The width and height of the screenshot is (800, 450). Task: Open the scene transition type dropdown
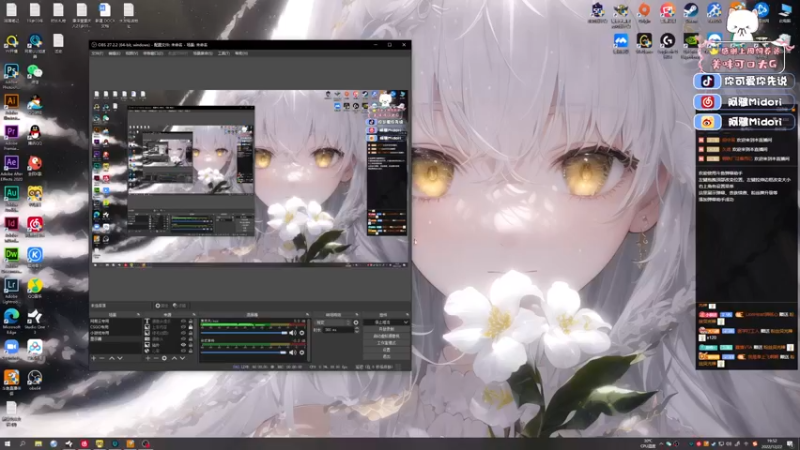click(x=333, y=322)
